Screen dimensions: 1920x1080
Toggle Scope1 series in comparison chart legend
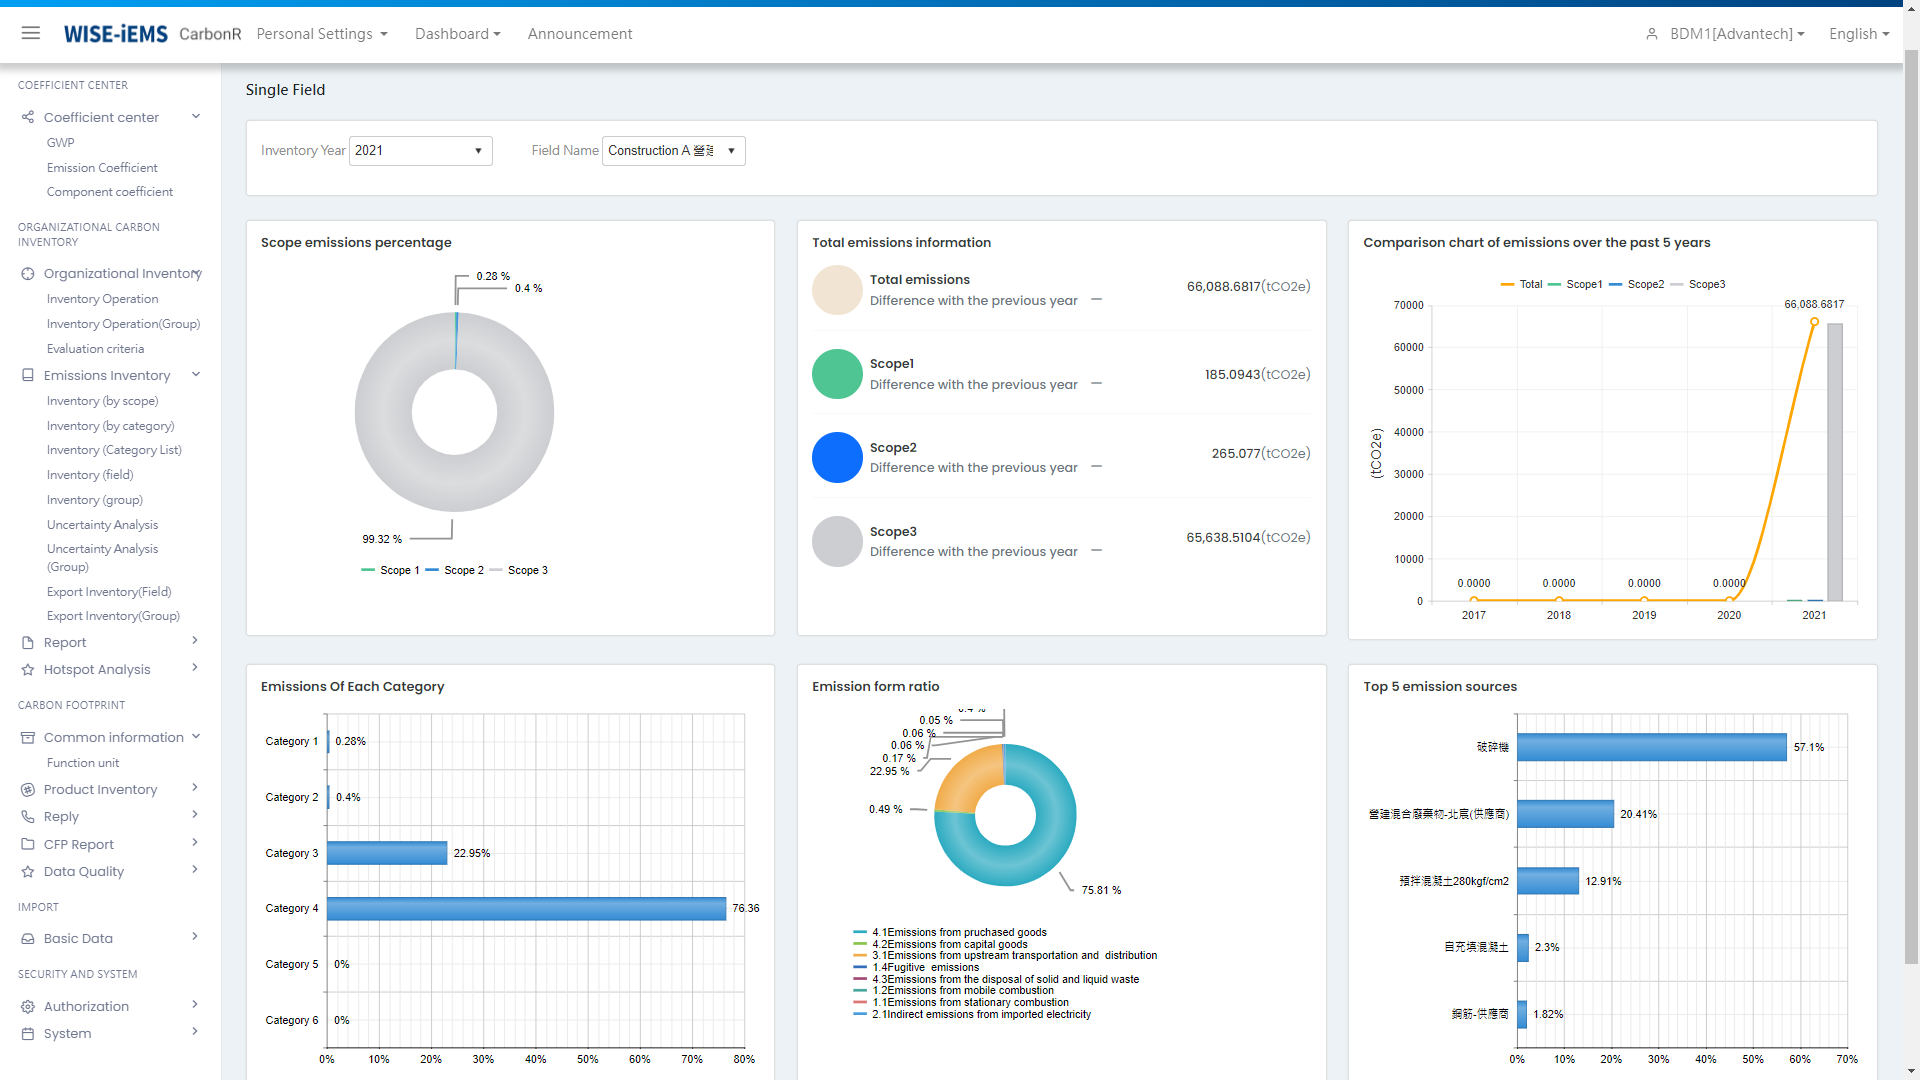click(1575, 284)
